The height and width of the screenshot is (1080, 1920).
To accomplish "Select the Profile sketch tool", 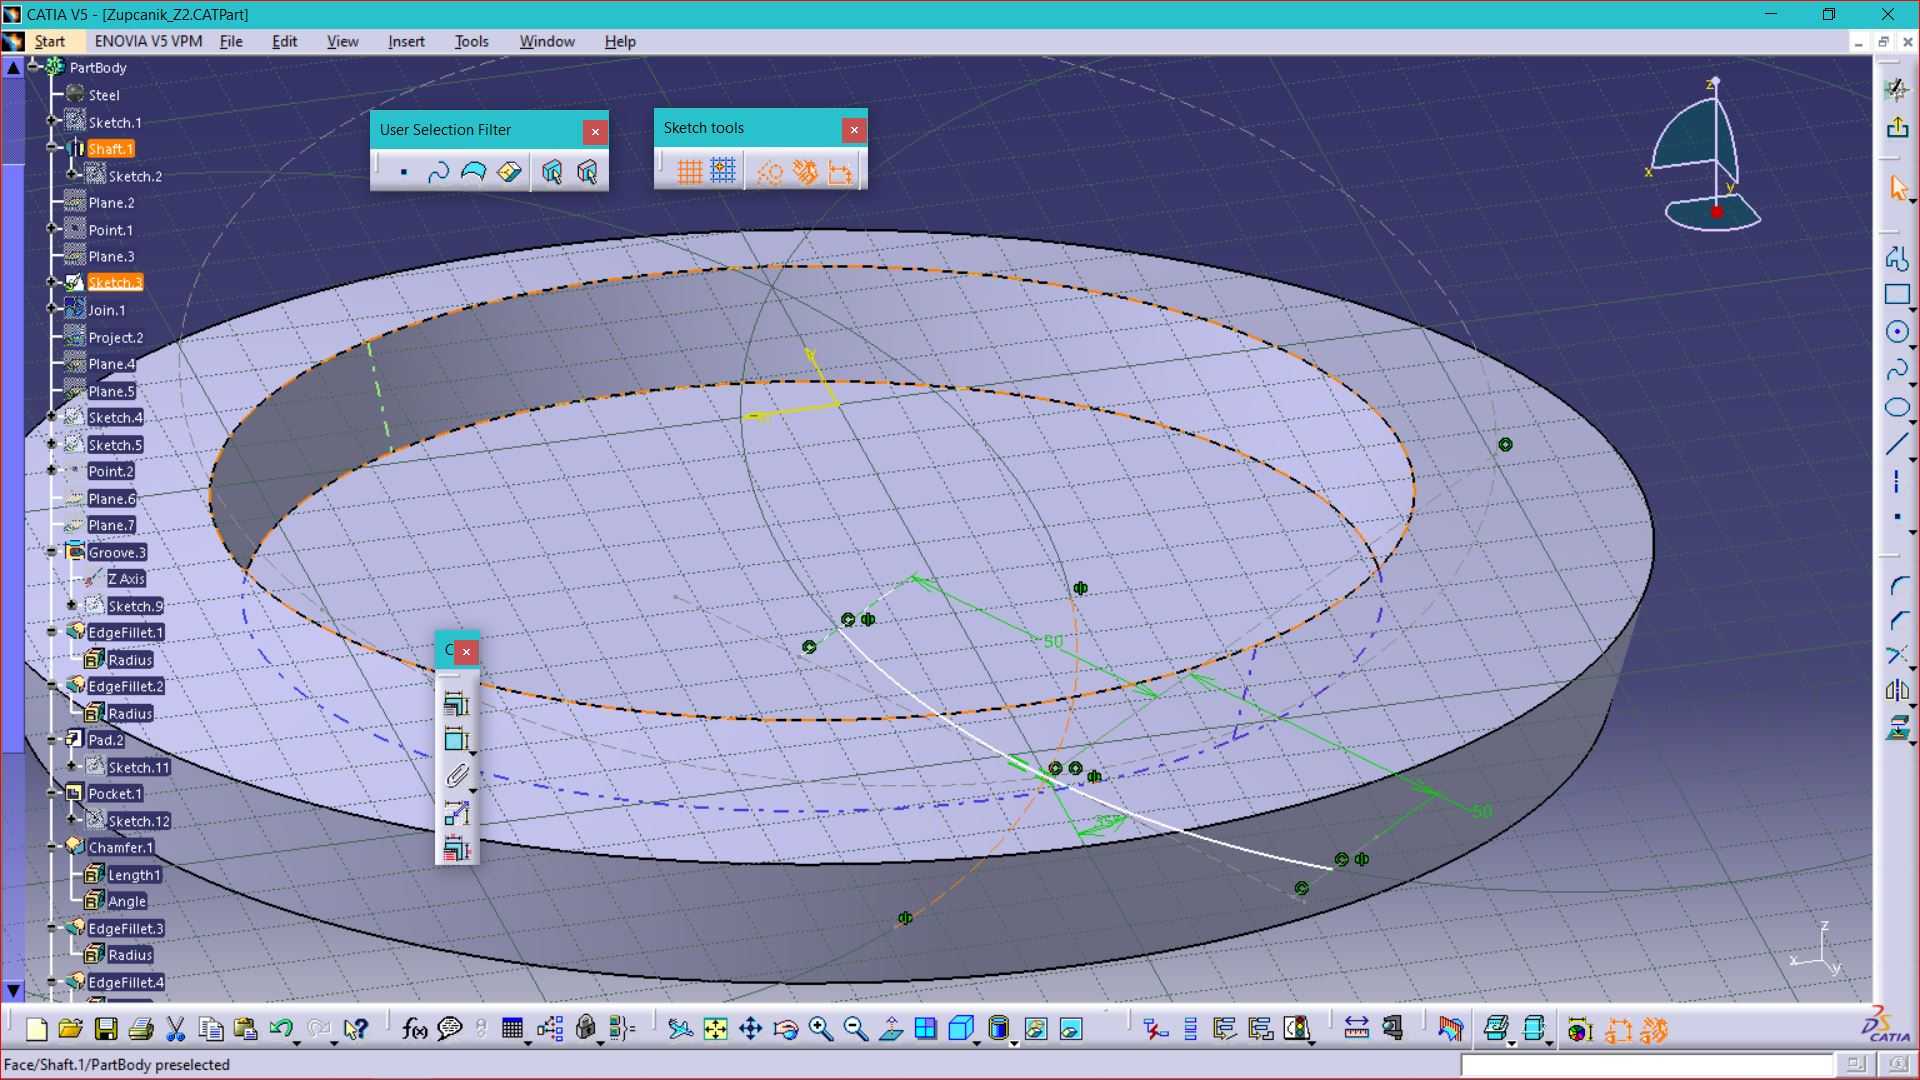I will pos(1897,258).
